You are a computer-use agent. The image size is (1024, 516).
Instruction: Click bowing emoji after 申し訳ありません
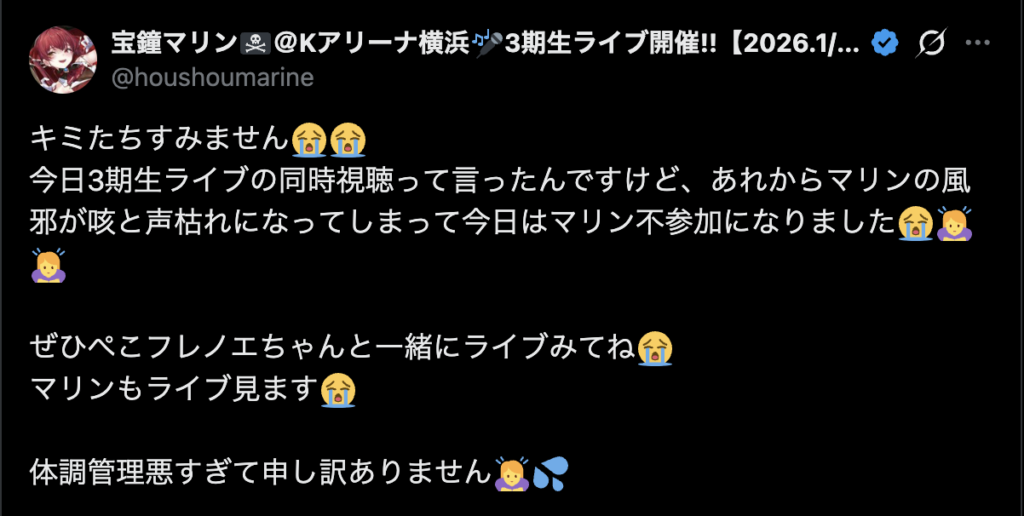click(511, 474)
